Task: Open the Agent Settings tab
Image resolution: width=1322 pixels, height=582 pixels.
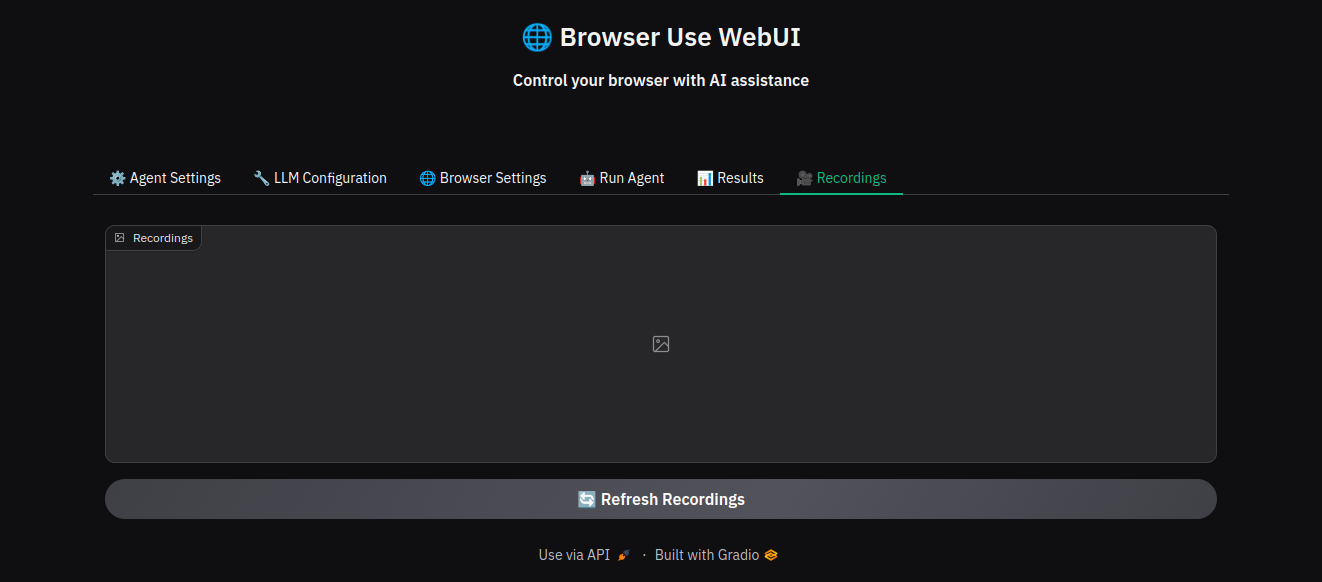Action: point(165,178)
